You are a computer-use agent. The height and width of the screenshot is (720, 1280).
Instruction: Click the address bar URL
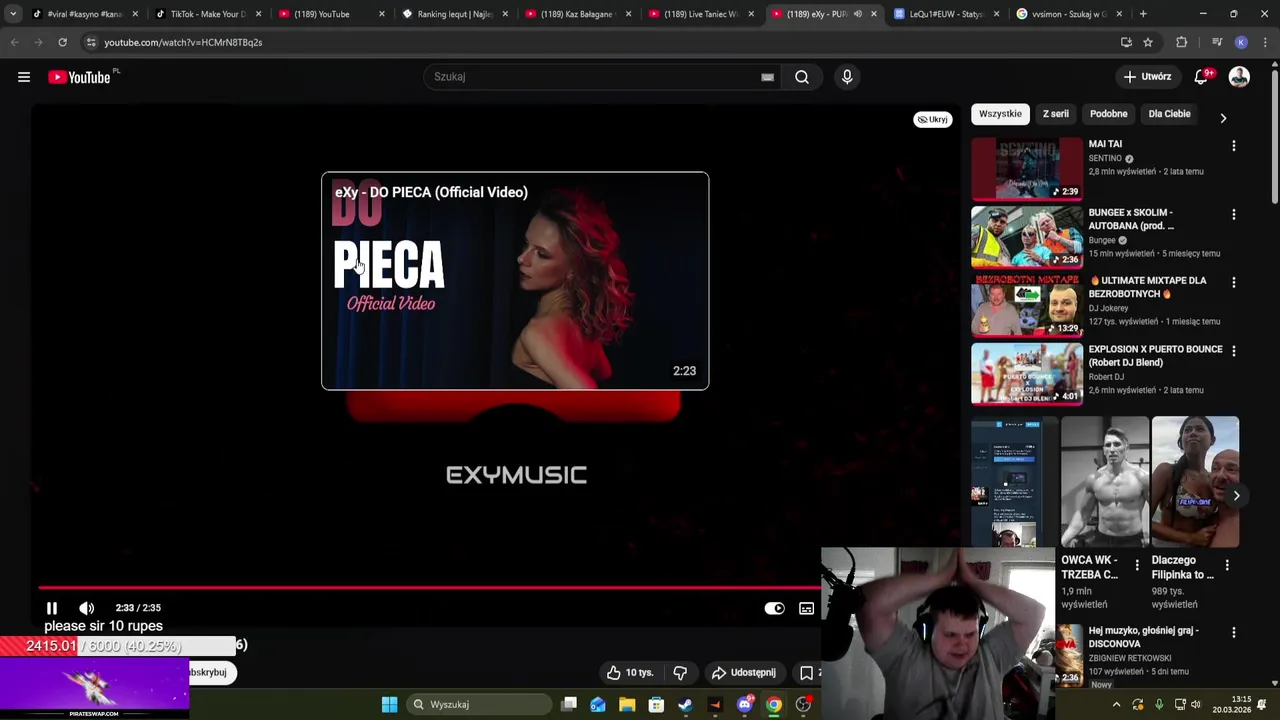[x=183, y=42]
